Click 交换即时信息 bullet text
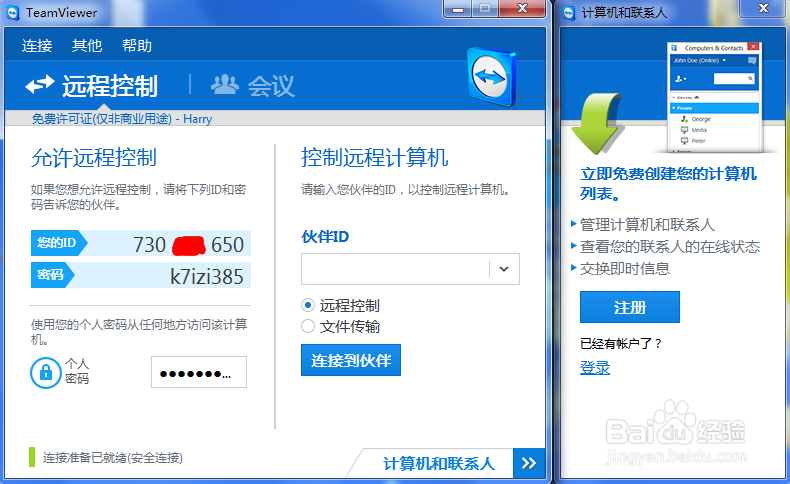 tap(625, 268)
